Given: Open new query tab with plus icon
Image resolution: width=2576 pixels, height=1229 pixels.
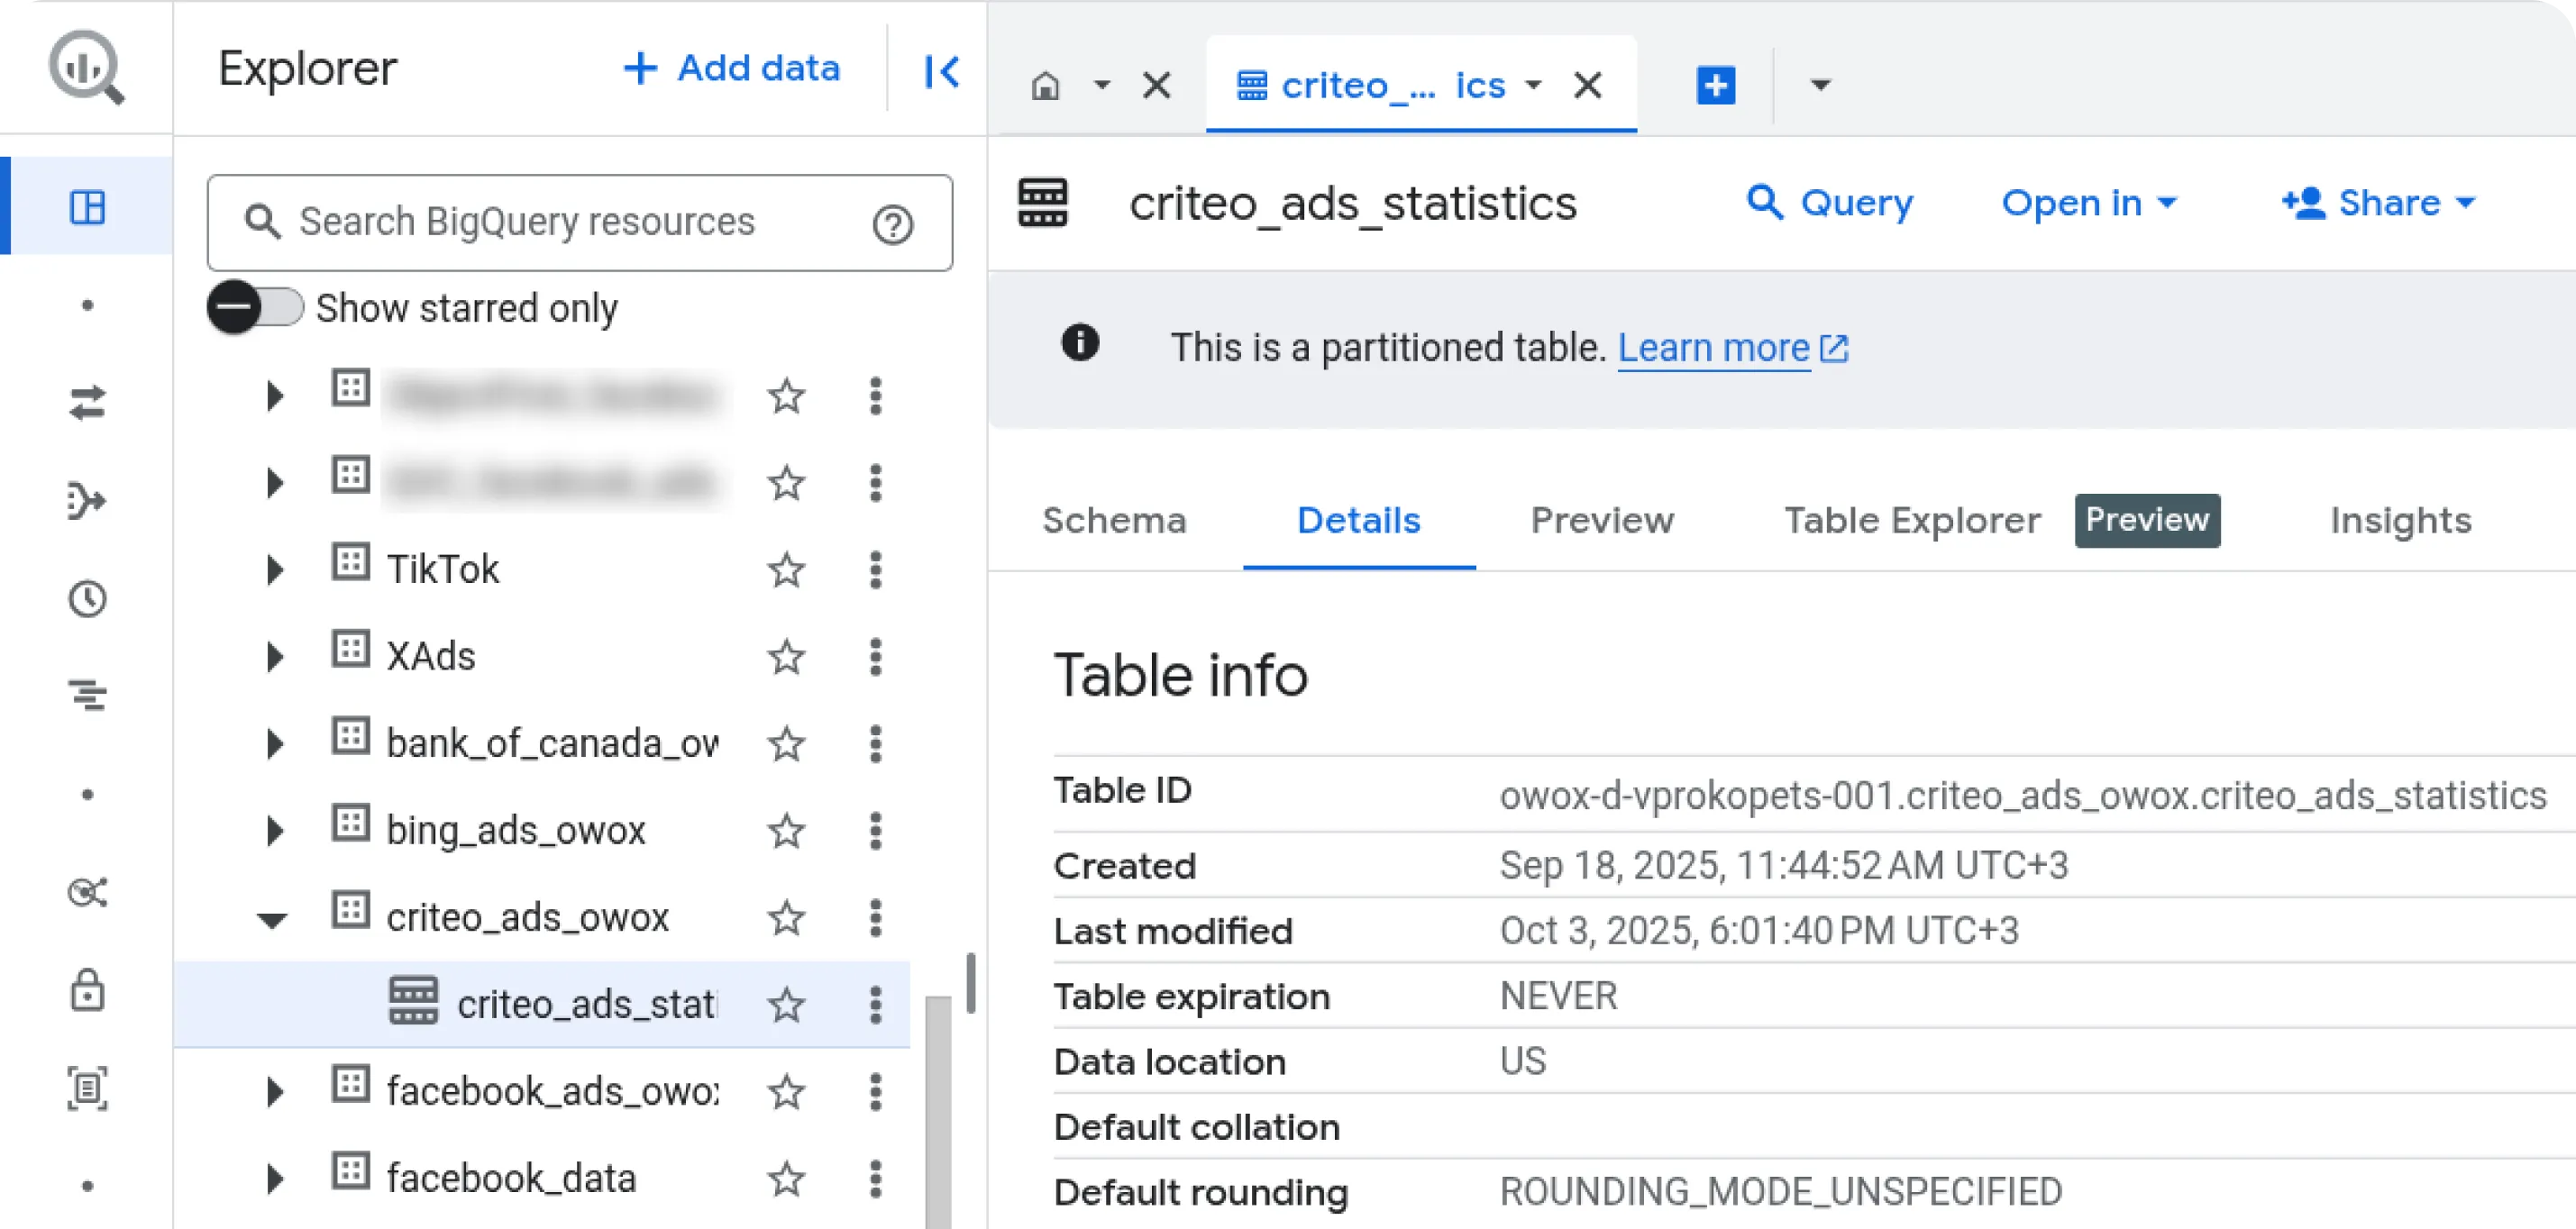Looking at the screenshot, I should point(1715,85).
